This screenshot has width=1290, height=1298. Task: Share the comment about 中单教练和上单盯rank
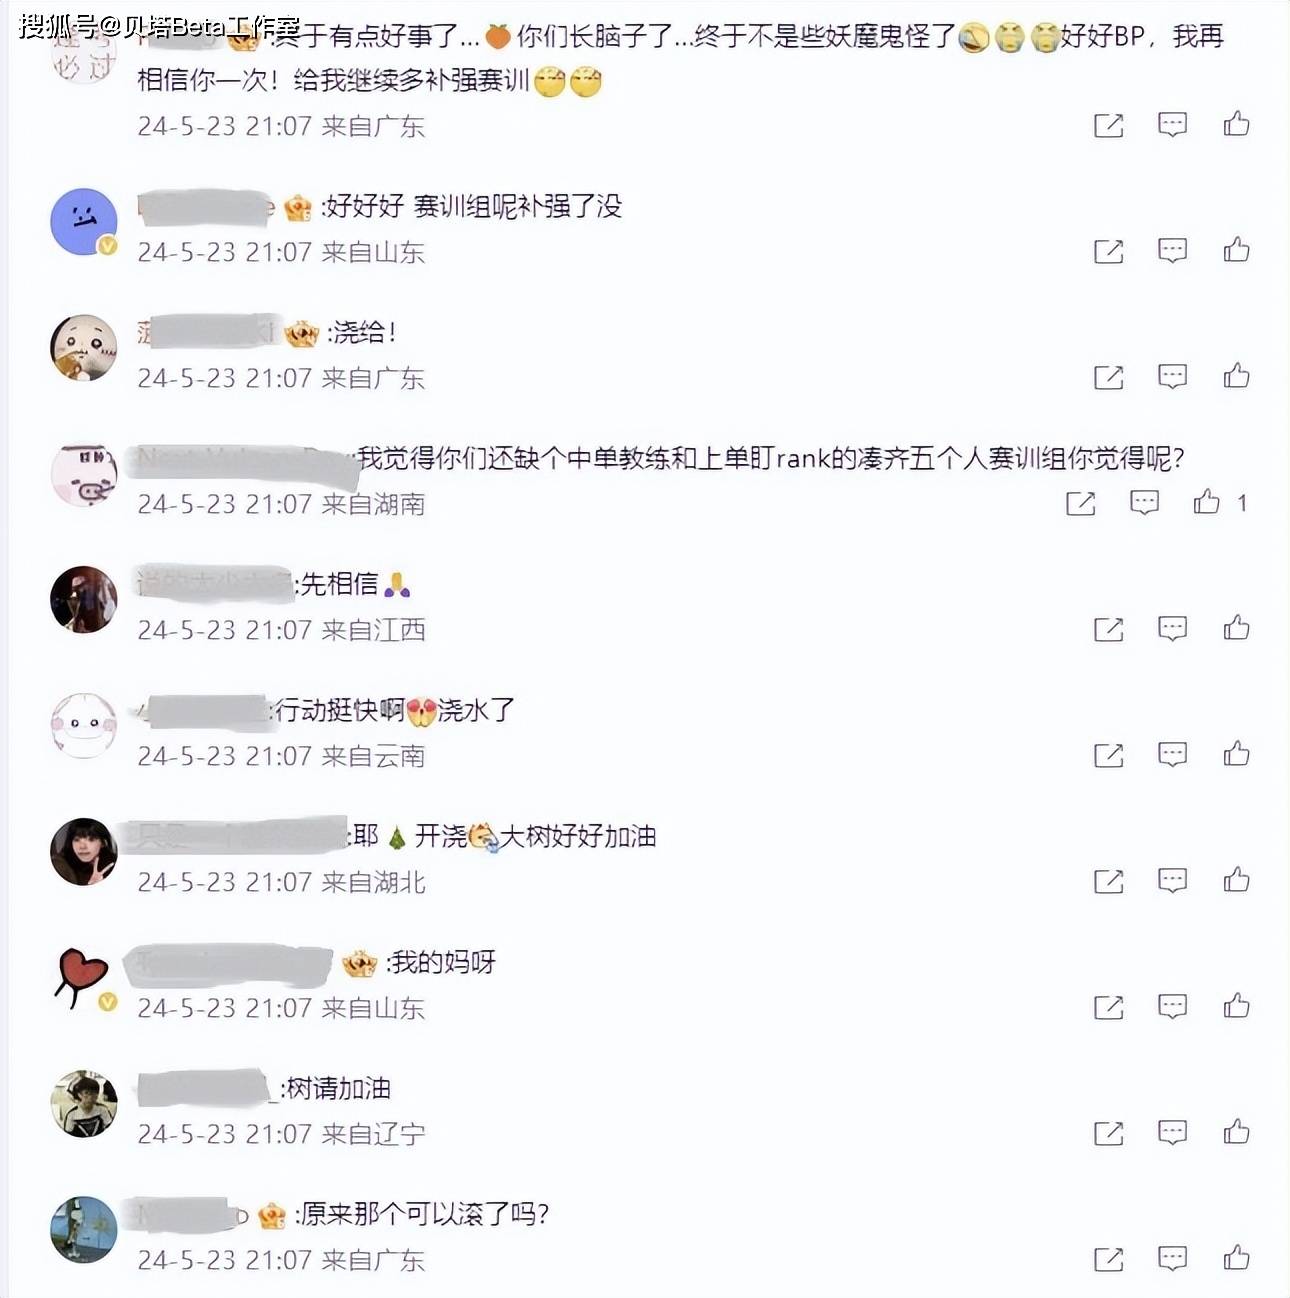[1080, 503]
